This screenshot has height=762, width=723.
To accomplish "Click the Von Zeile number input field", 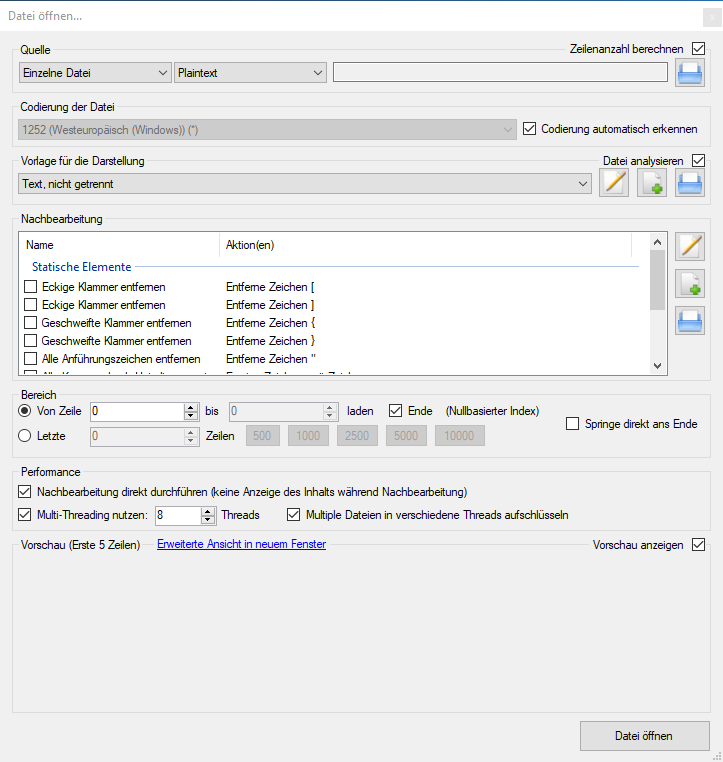I will tap(137, 411).
